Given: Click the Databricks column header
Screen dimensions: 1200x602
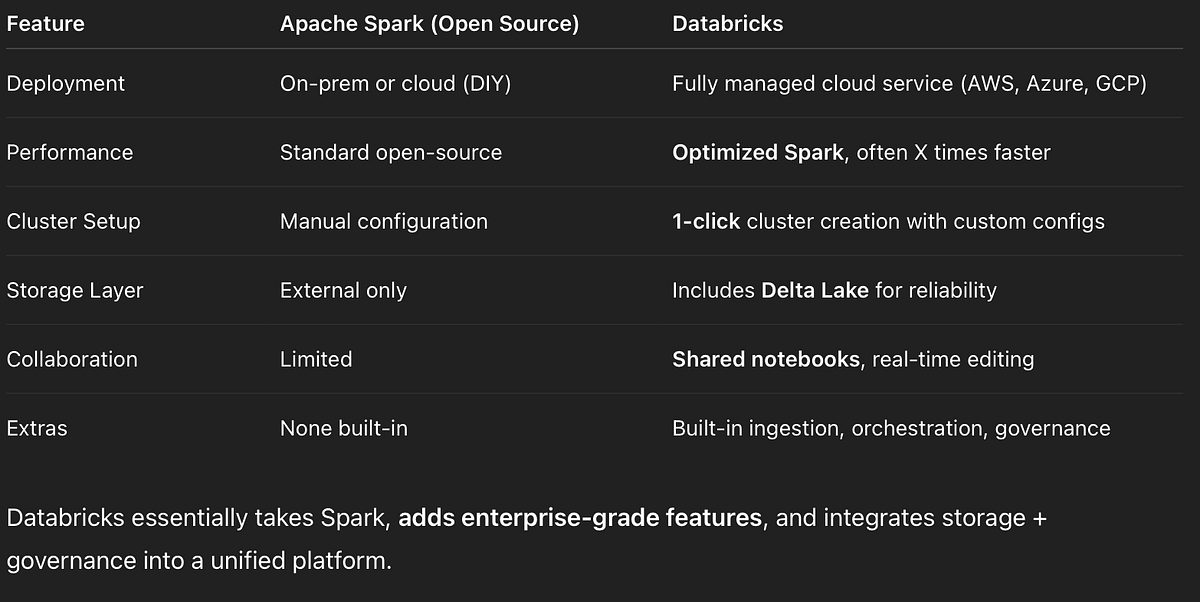Looking at the screenshot, I should (x=727, y=23).
